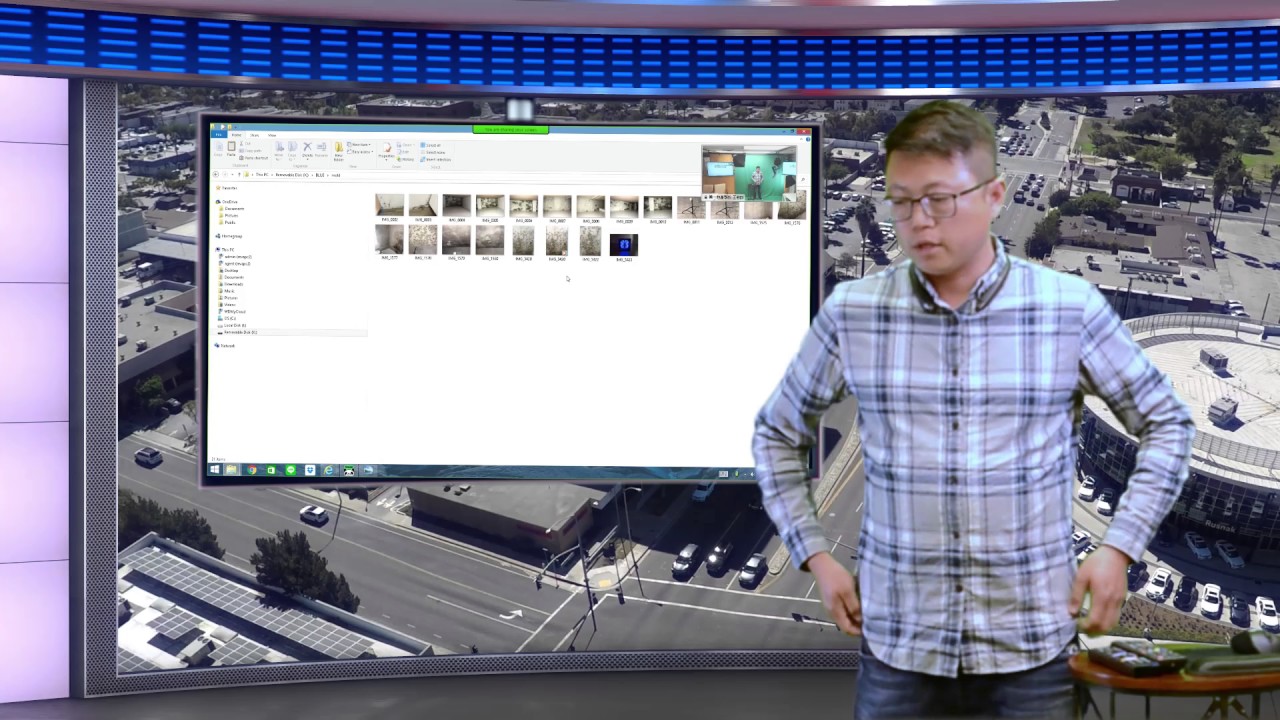Click the History command
This screenshot has height=720, width=1280.
click(405, 159)
